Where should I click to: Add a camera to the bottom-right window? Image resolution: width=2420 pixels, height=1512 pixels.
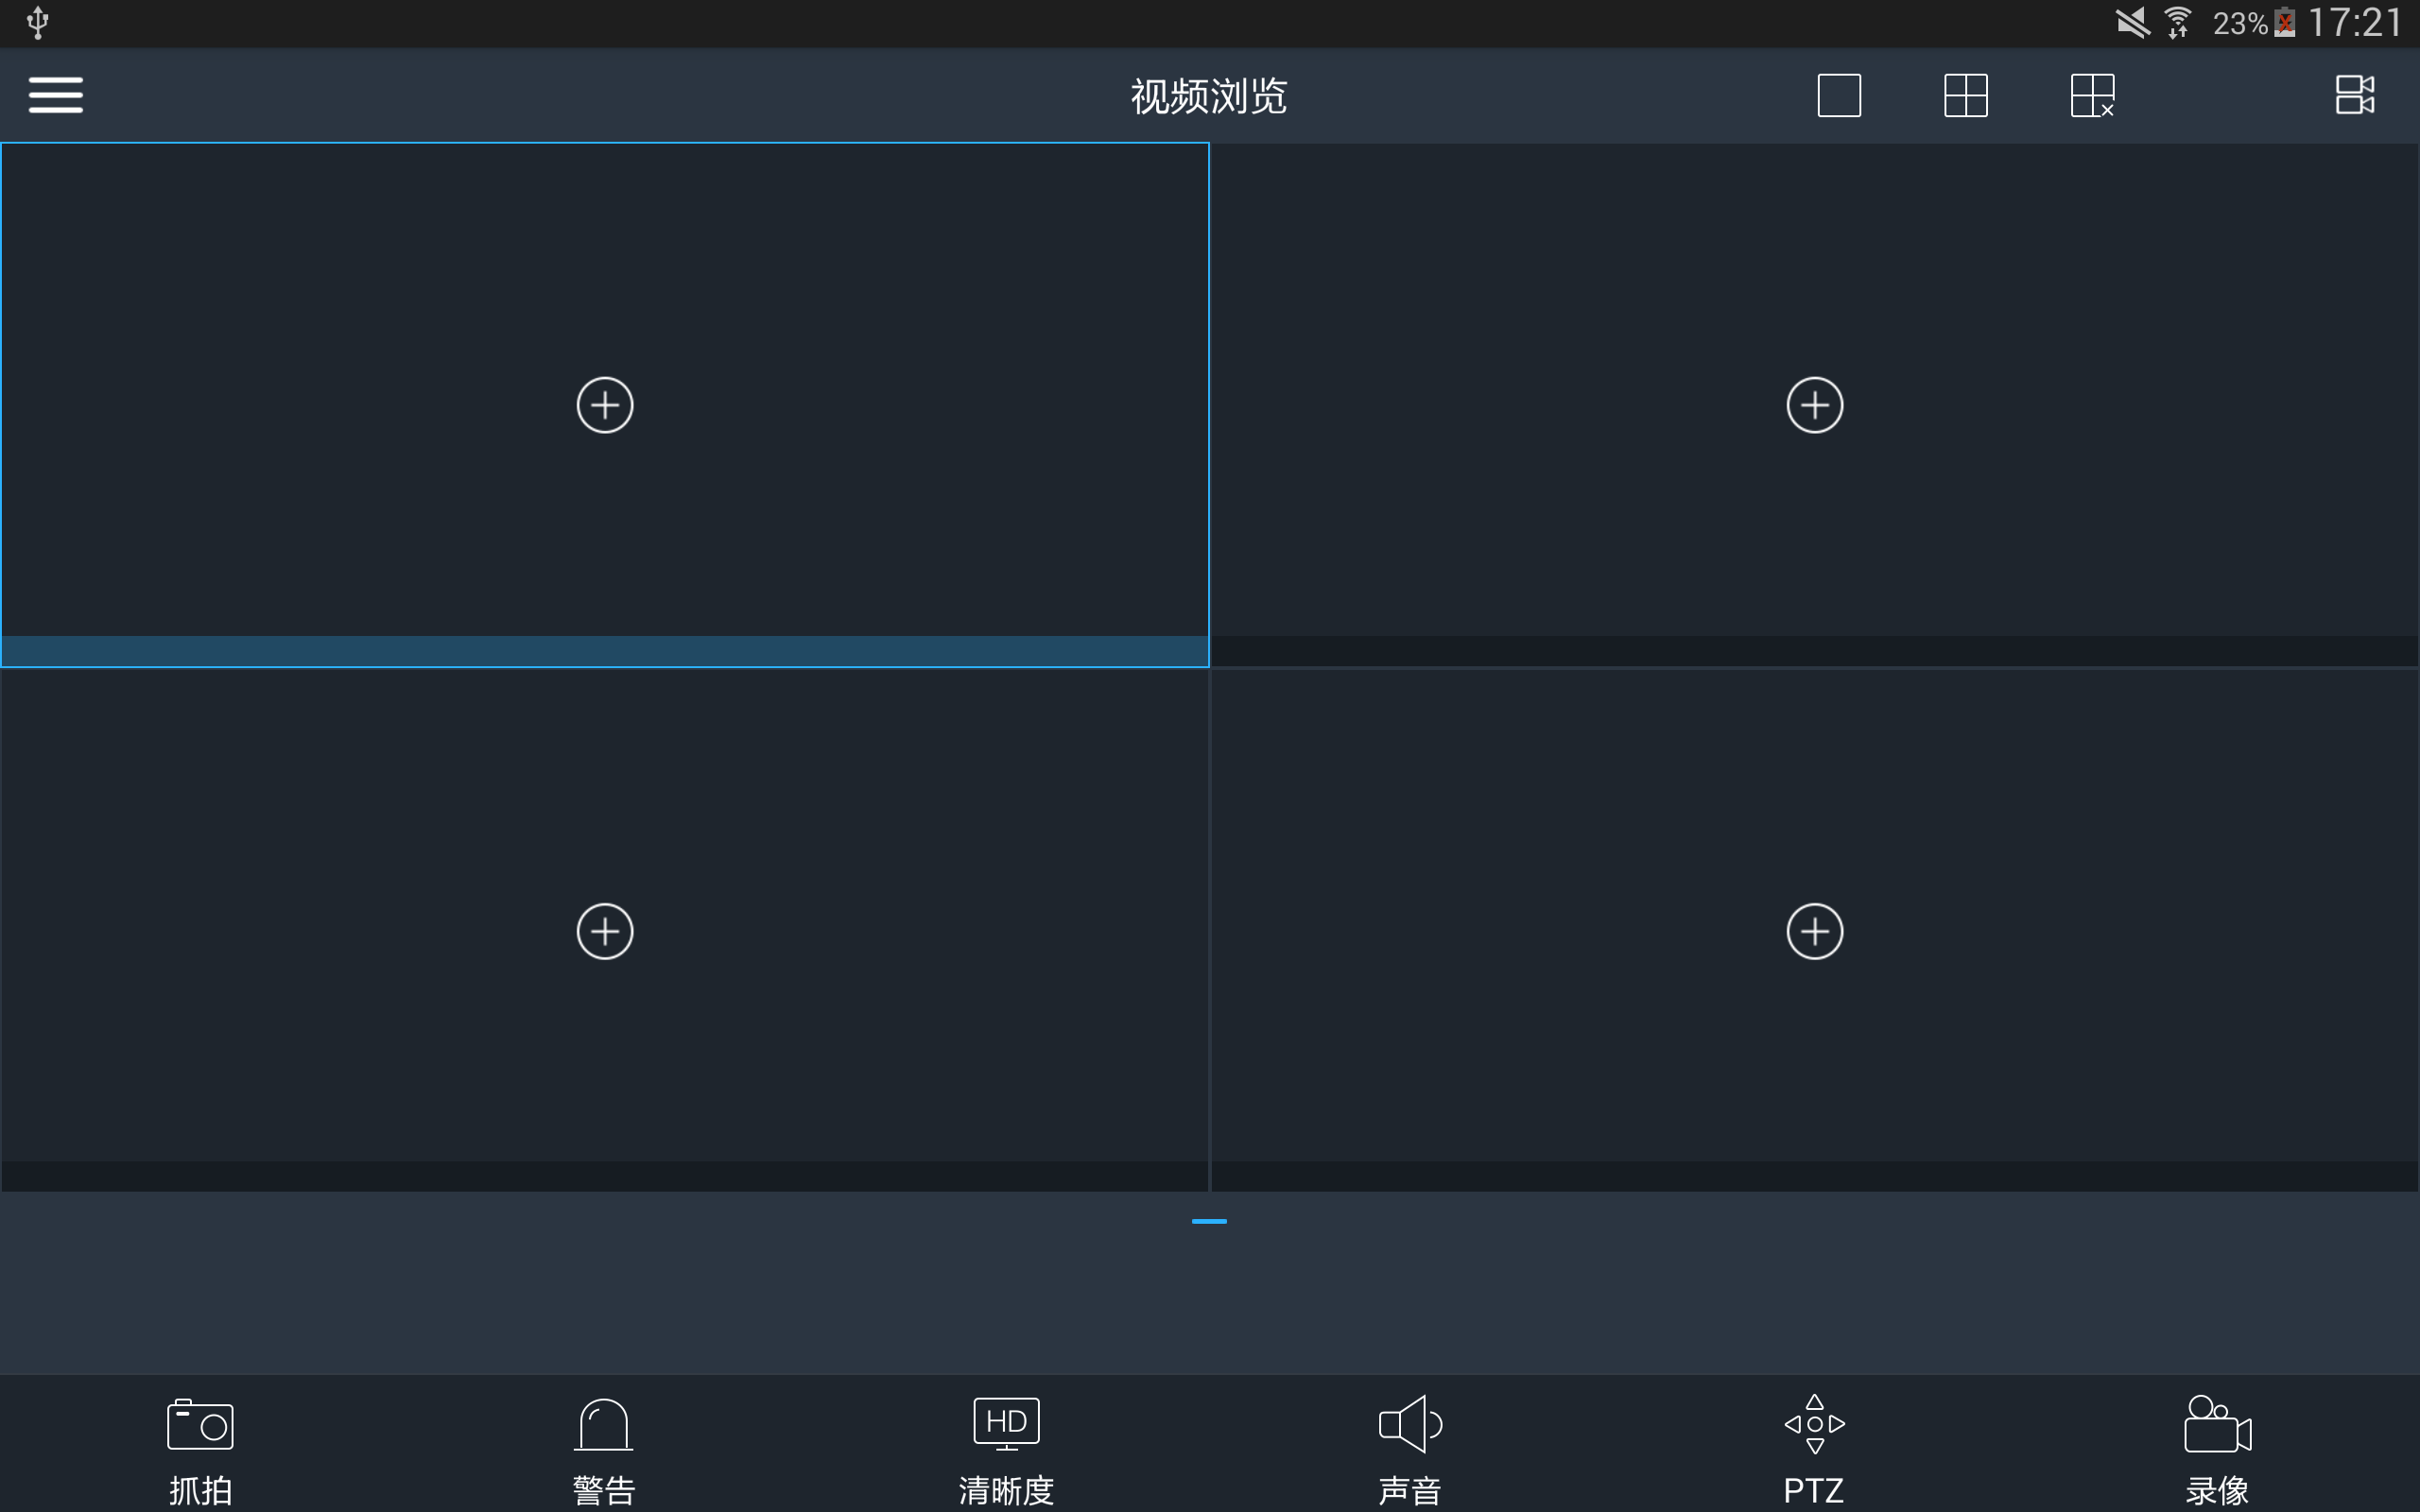click(x=1814, y=931)
